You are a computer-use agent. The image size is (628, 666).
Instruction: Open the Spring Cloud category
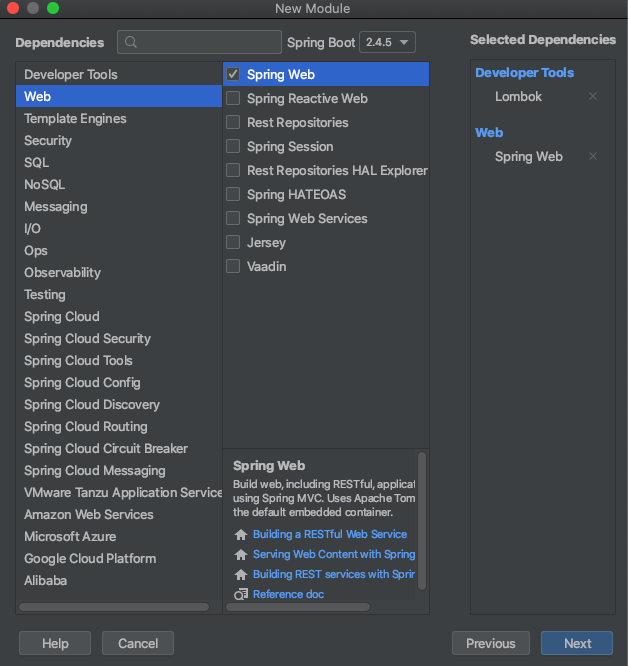point(119,316)
